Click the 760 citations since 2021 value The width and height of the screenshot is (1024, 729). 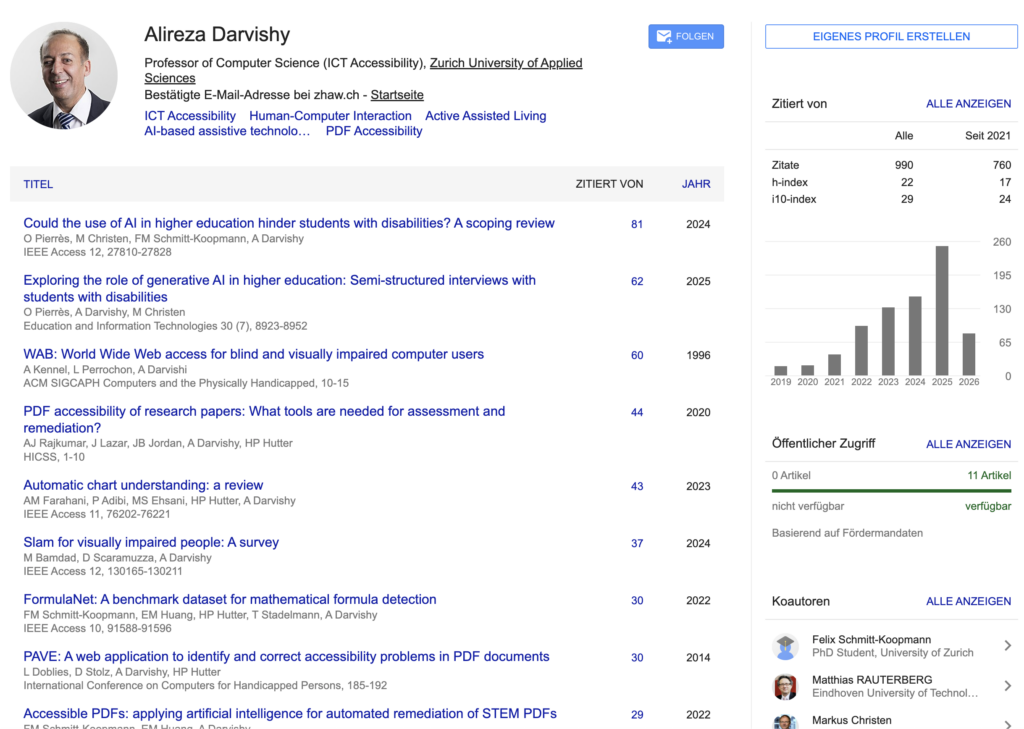pos(1002,165)
